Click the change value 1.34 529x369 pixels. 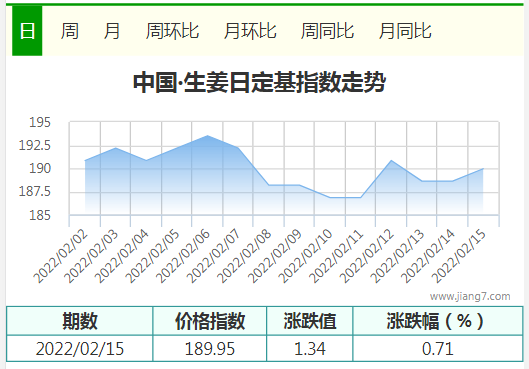pyautogui.click(x=310, y=349)
